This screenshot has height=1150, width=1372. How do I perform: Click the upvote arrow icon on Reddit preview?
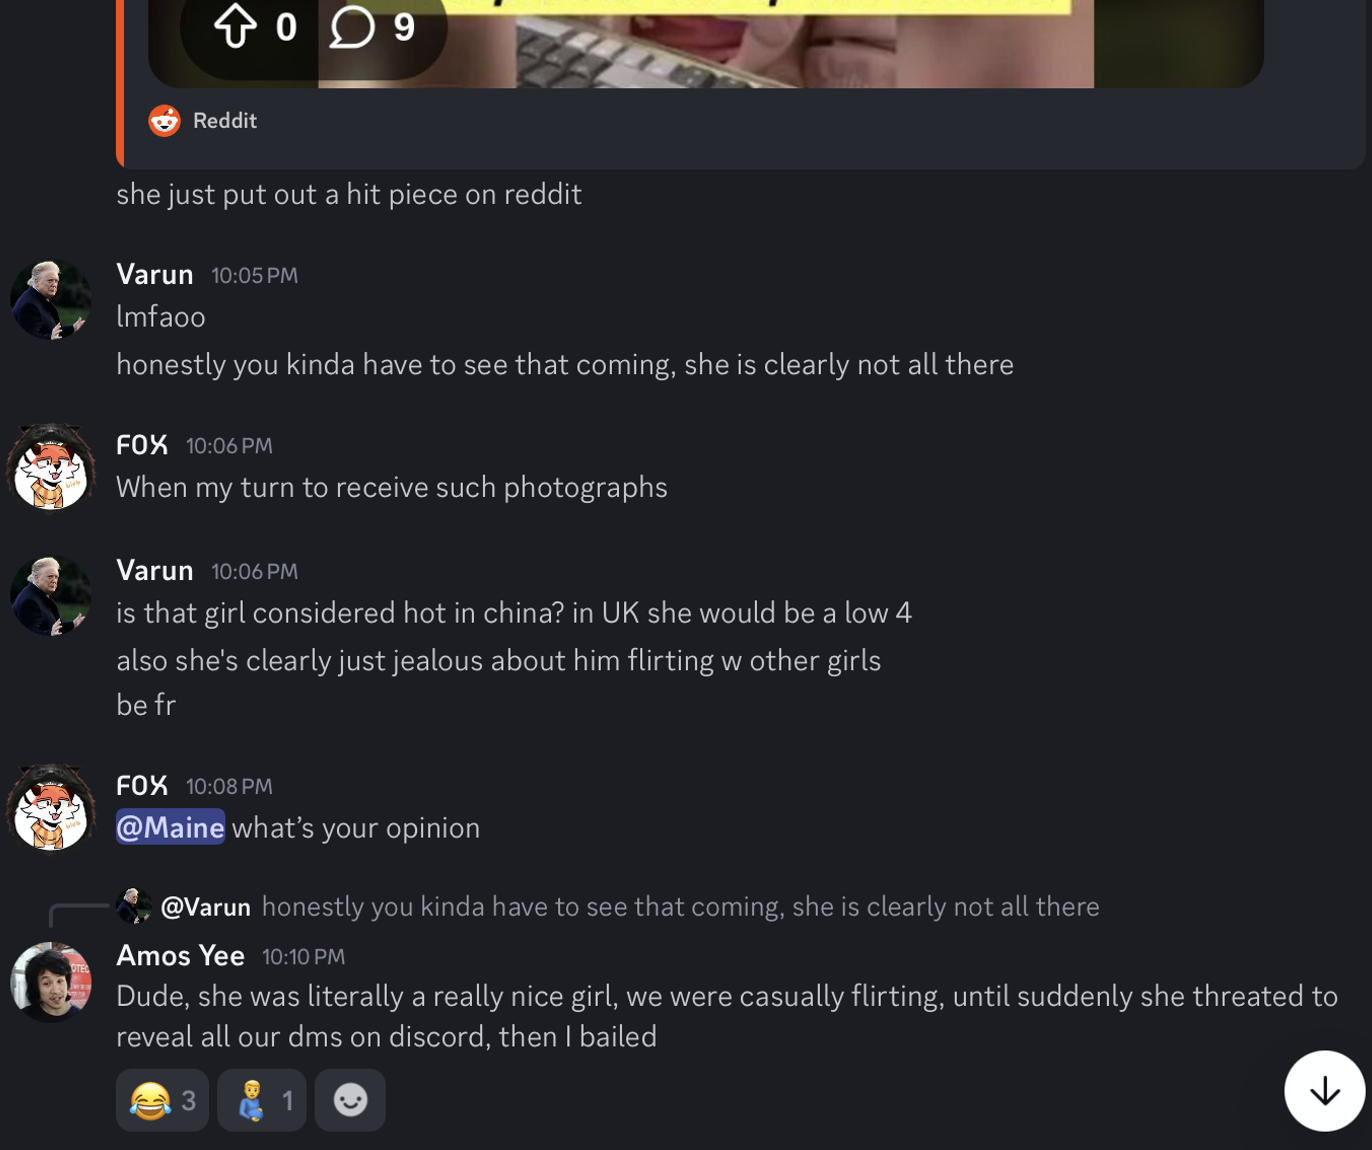236,26
